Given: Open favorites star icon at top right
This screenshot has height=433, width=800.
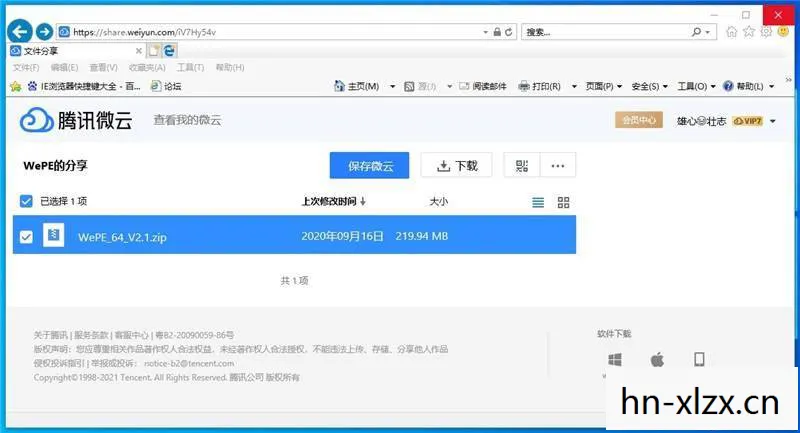Looking at the screenshot, I should pos(749,32).
